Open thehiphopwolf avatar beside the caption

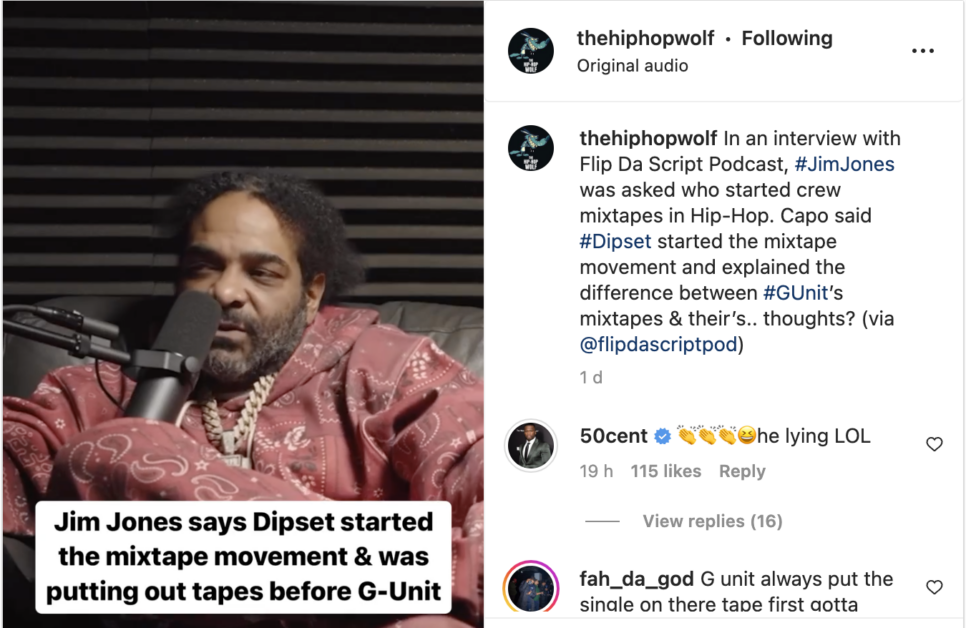(530, 148)
